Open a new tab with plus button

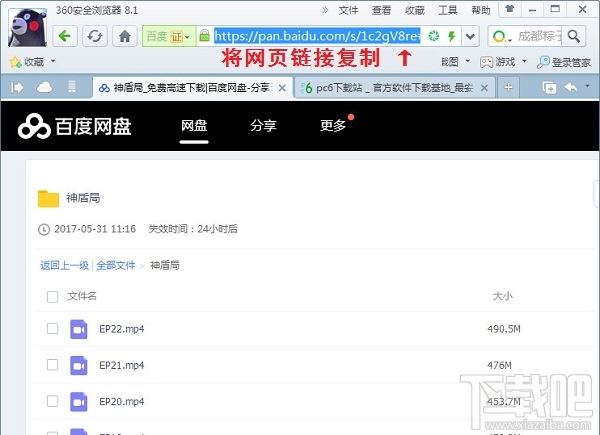(508, 88)
